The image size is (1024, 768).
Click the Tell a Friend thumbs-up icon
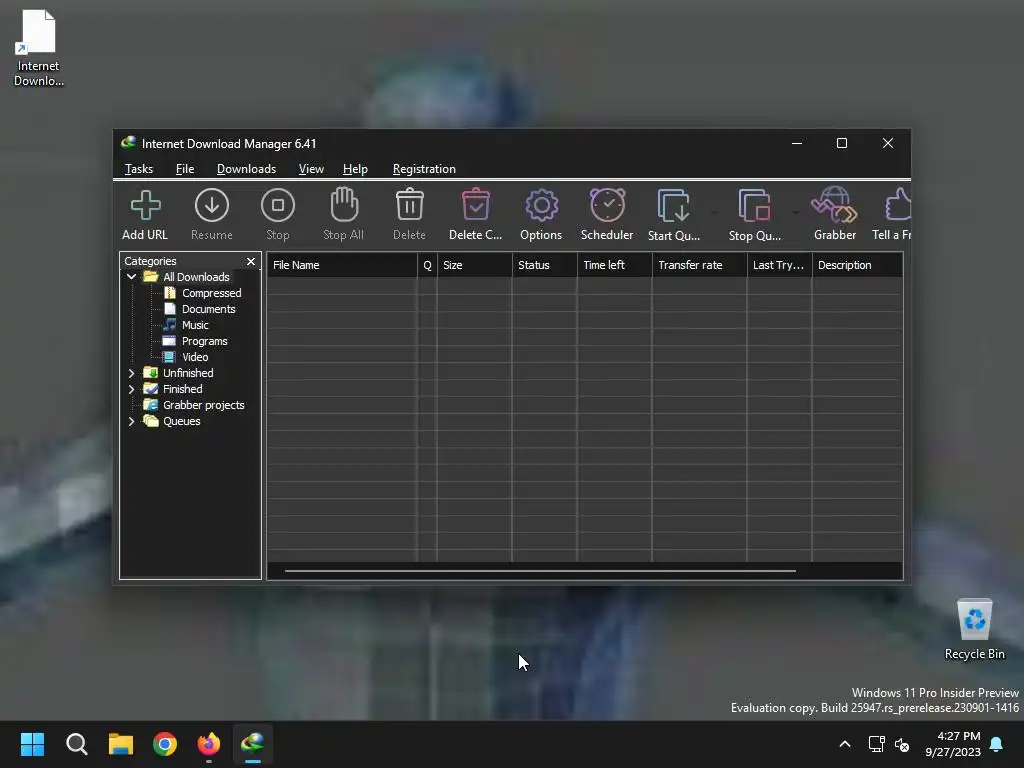pos(898,204)
